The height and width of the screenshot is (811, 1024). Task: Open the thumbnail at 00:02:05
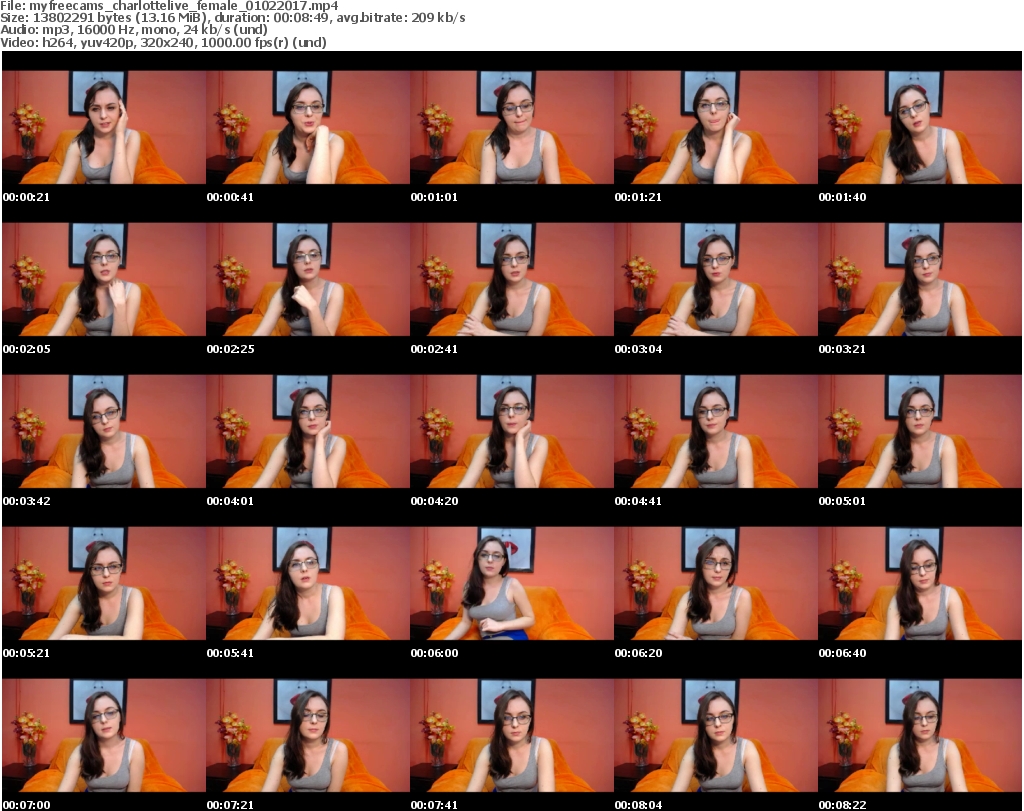tap(104, 279)
